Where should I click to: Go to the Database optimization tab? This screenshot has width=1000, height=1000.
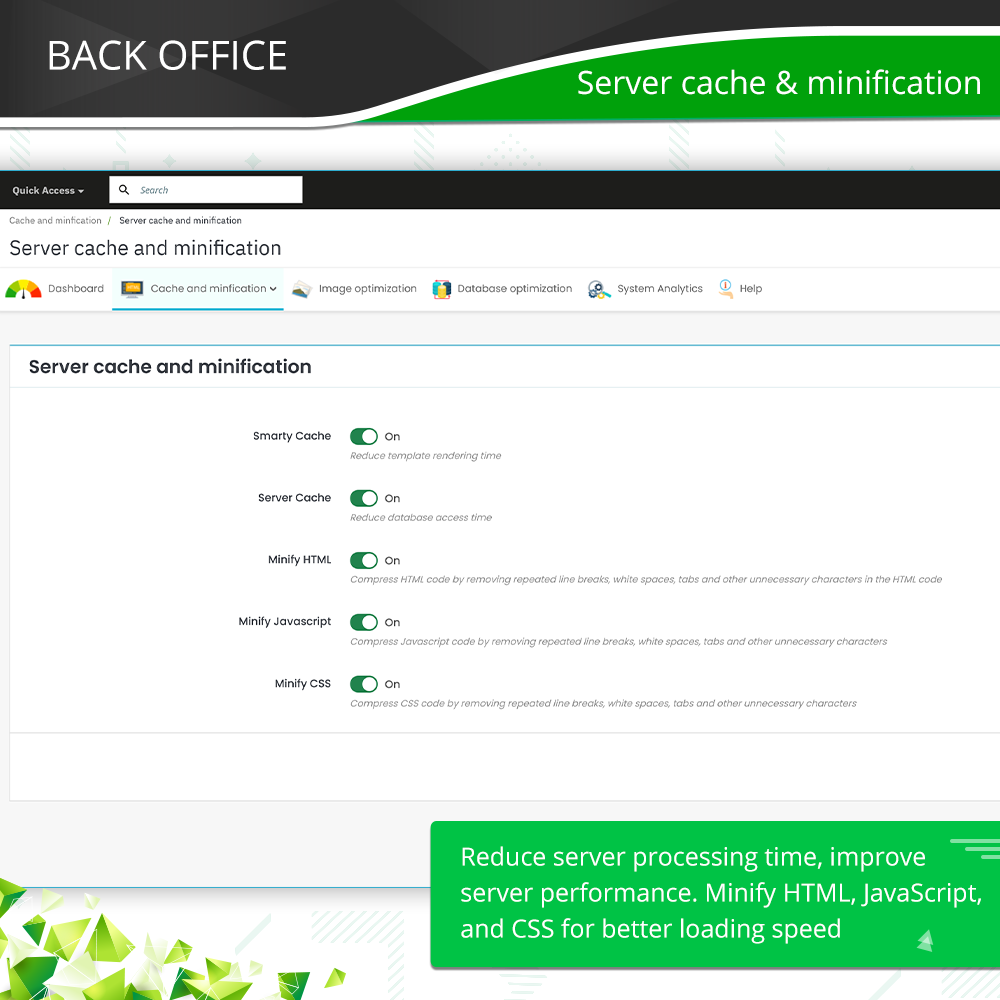[x=514, y=289]
